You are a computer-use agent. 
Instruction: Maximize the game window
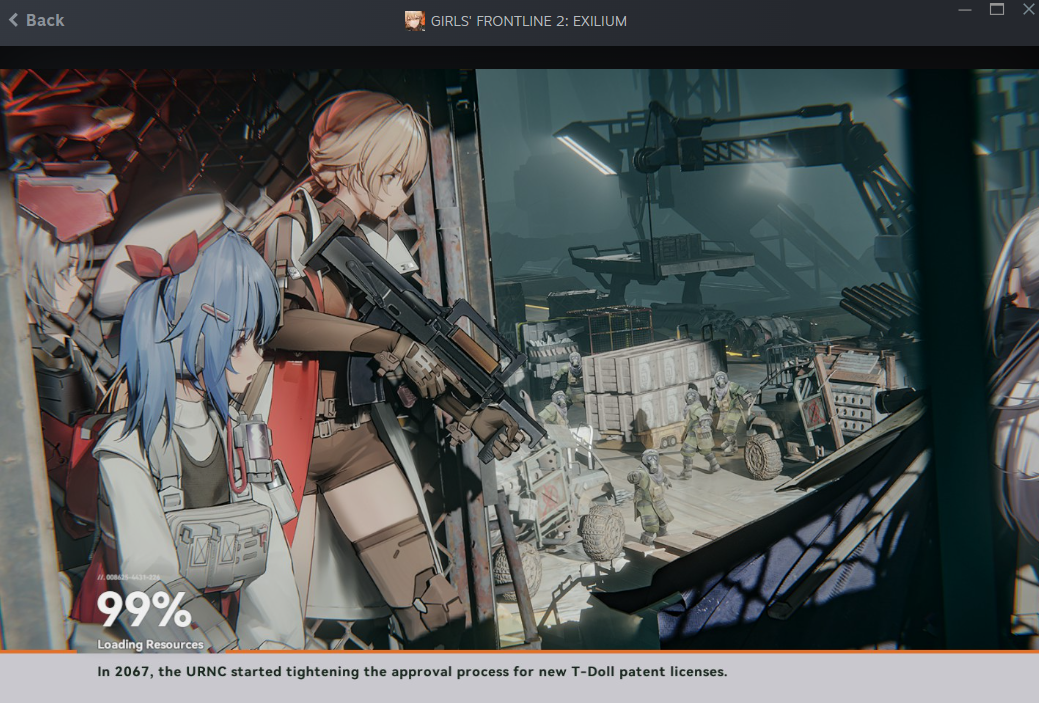click(997, 9)
